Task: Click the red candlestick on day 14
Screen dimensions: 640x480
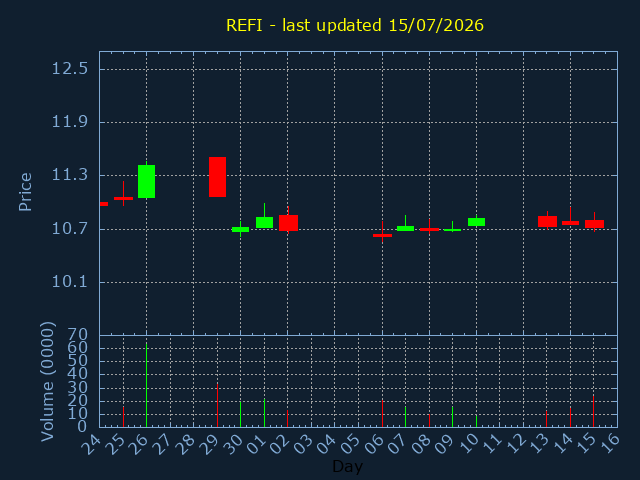Action: (571, 223)
